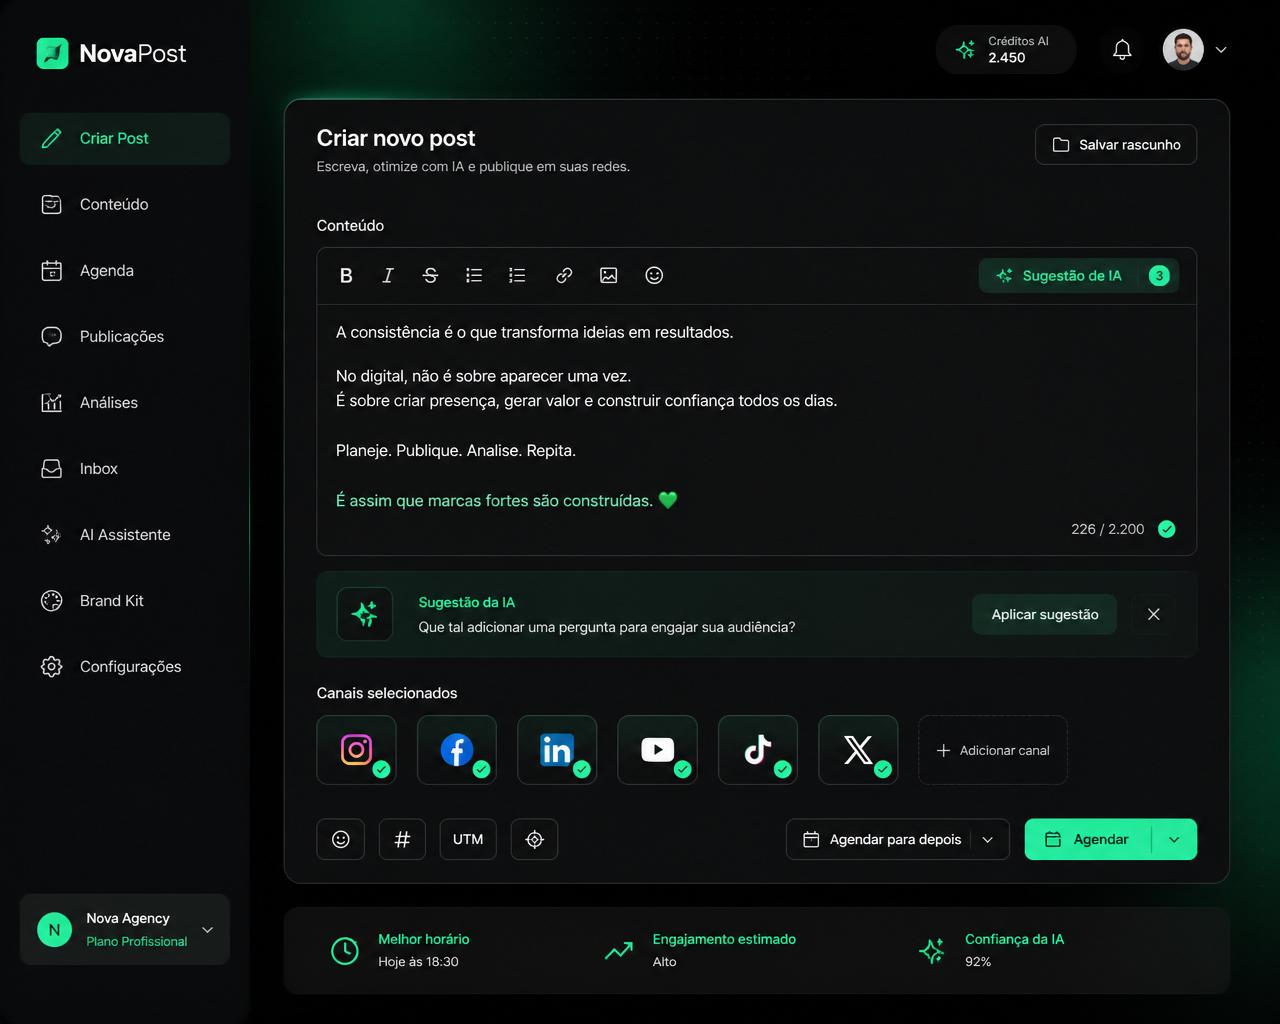Open the Inbox section
1280x1024 pixels.
pyautogui.click(x=125, y=468)
